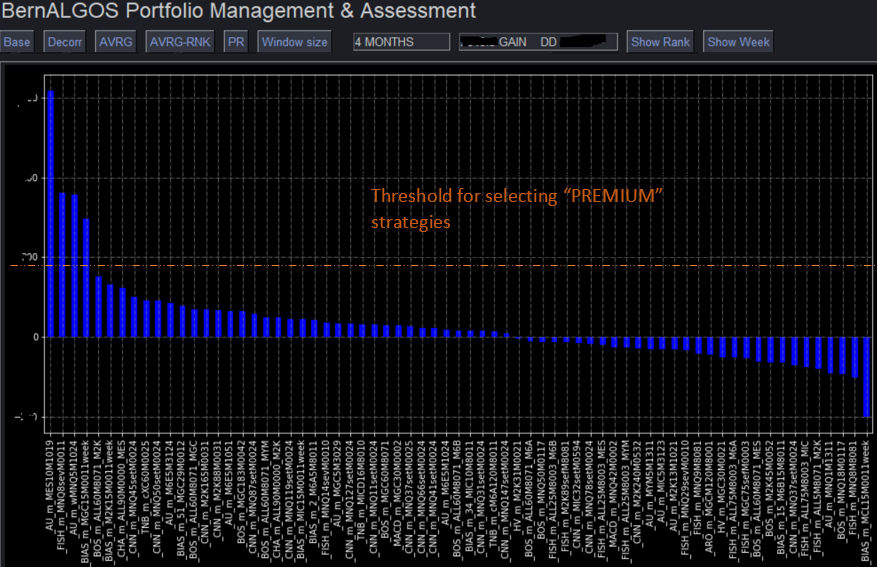Click the most negative bar BIAS_m_MCL15M0011week
This screenshot has height=568, width=877.
866,377
